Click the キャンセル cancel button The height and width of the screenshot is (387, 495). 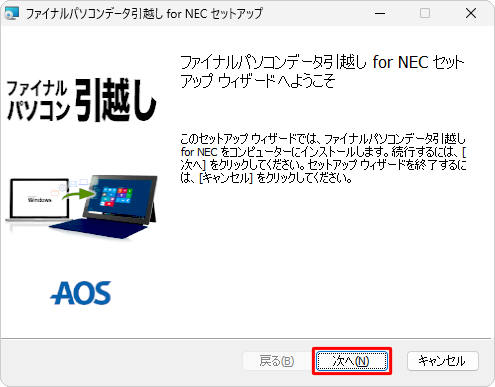tap(443, 361)
